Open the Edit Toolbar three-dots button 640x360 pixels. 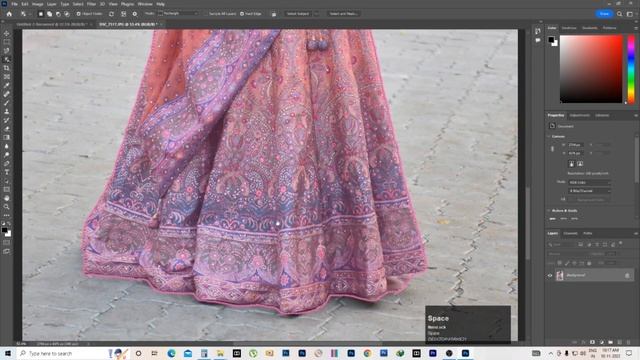point(7,216)
